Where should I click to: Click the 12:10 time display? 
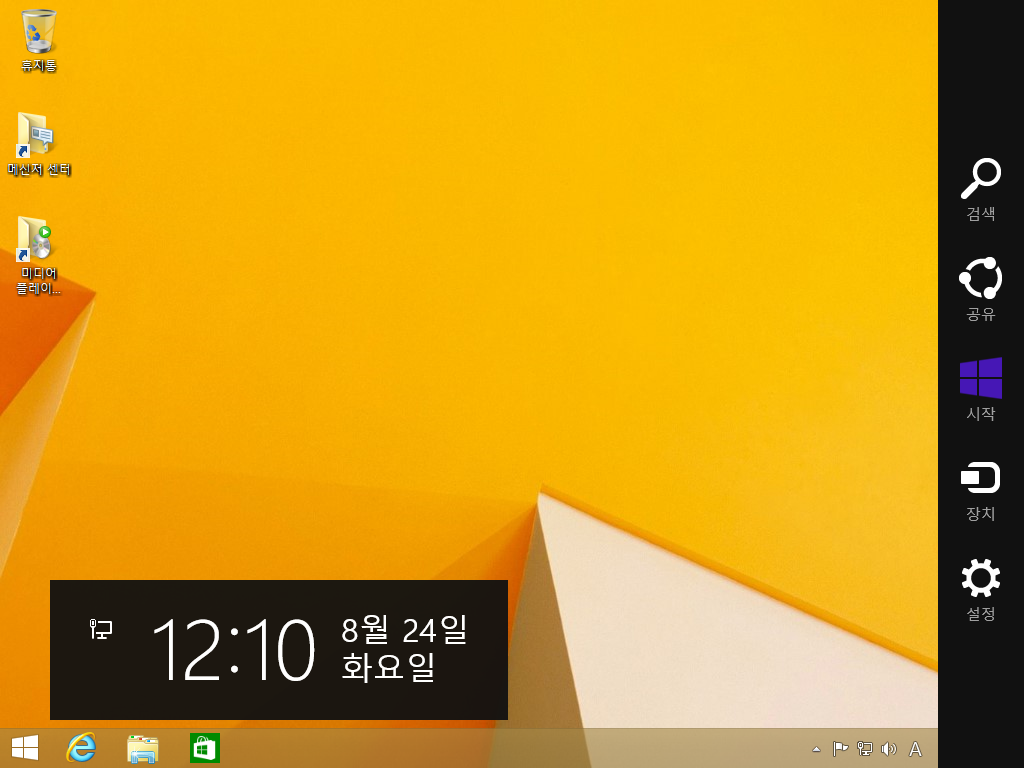click(x=233, y=651)
